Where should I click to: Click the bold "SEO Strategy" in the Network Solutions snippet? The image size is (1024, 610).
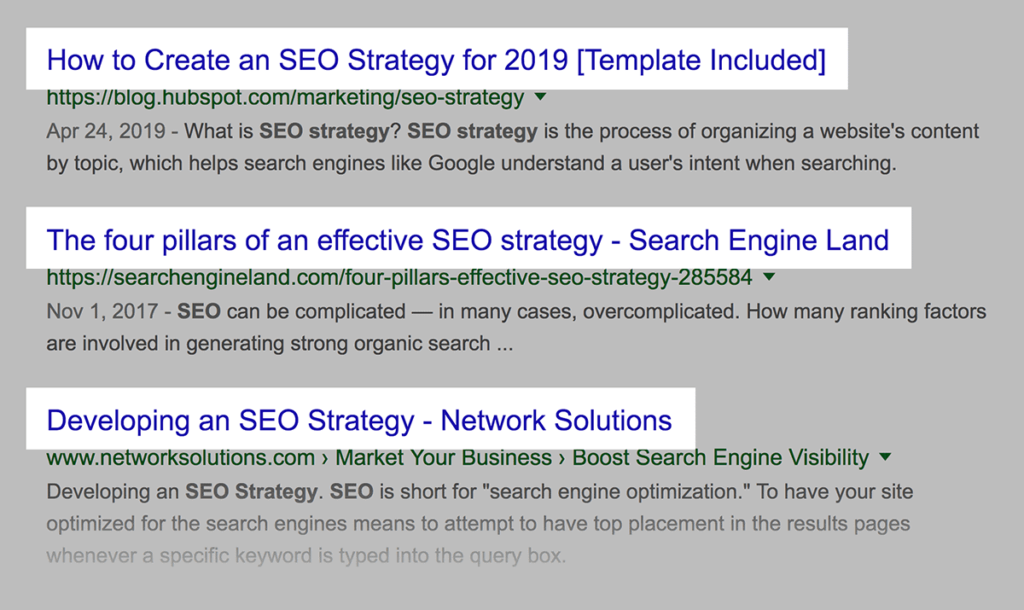click(x=251, y=492)
